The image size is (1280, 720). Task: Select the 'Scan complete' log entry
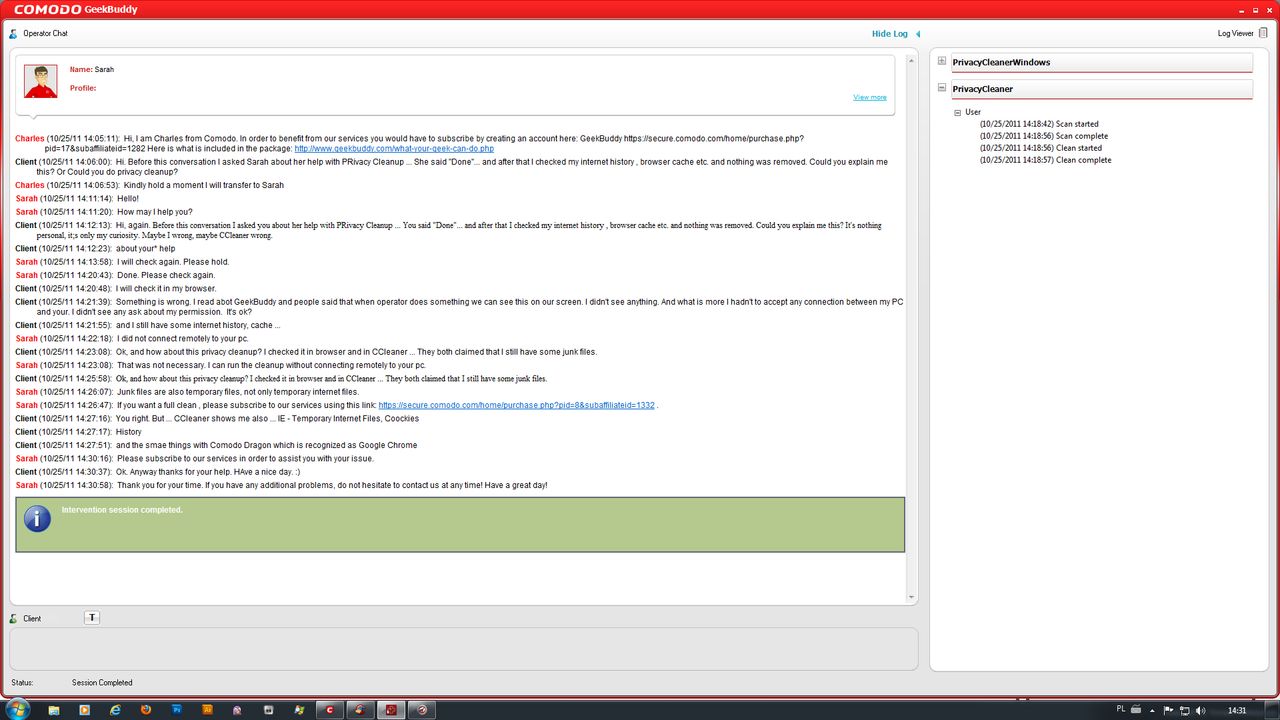(x=1043, y=136)
